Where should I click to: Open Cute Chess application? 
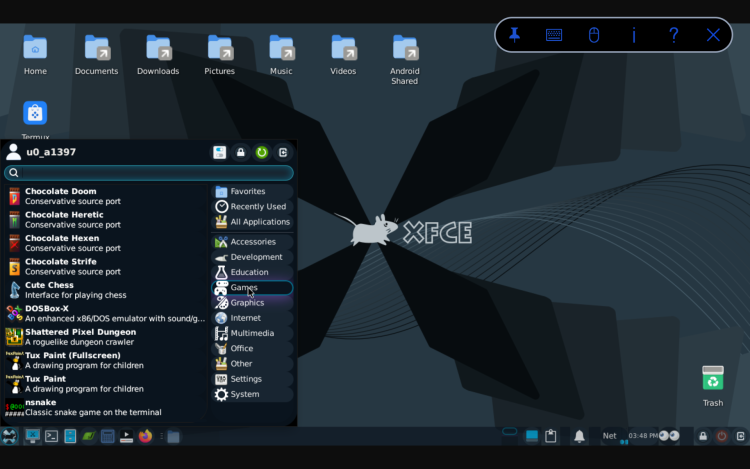click(x=106, y=290)
